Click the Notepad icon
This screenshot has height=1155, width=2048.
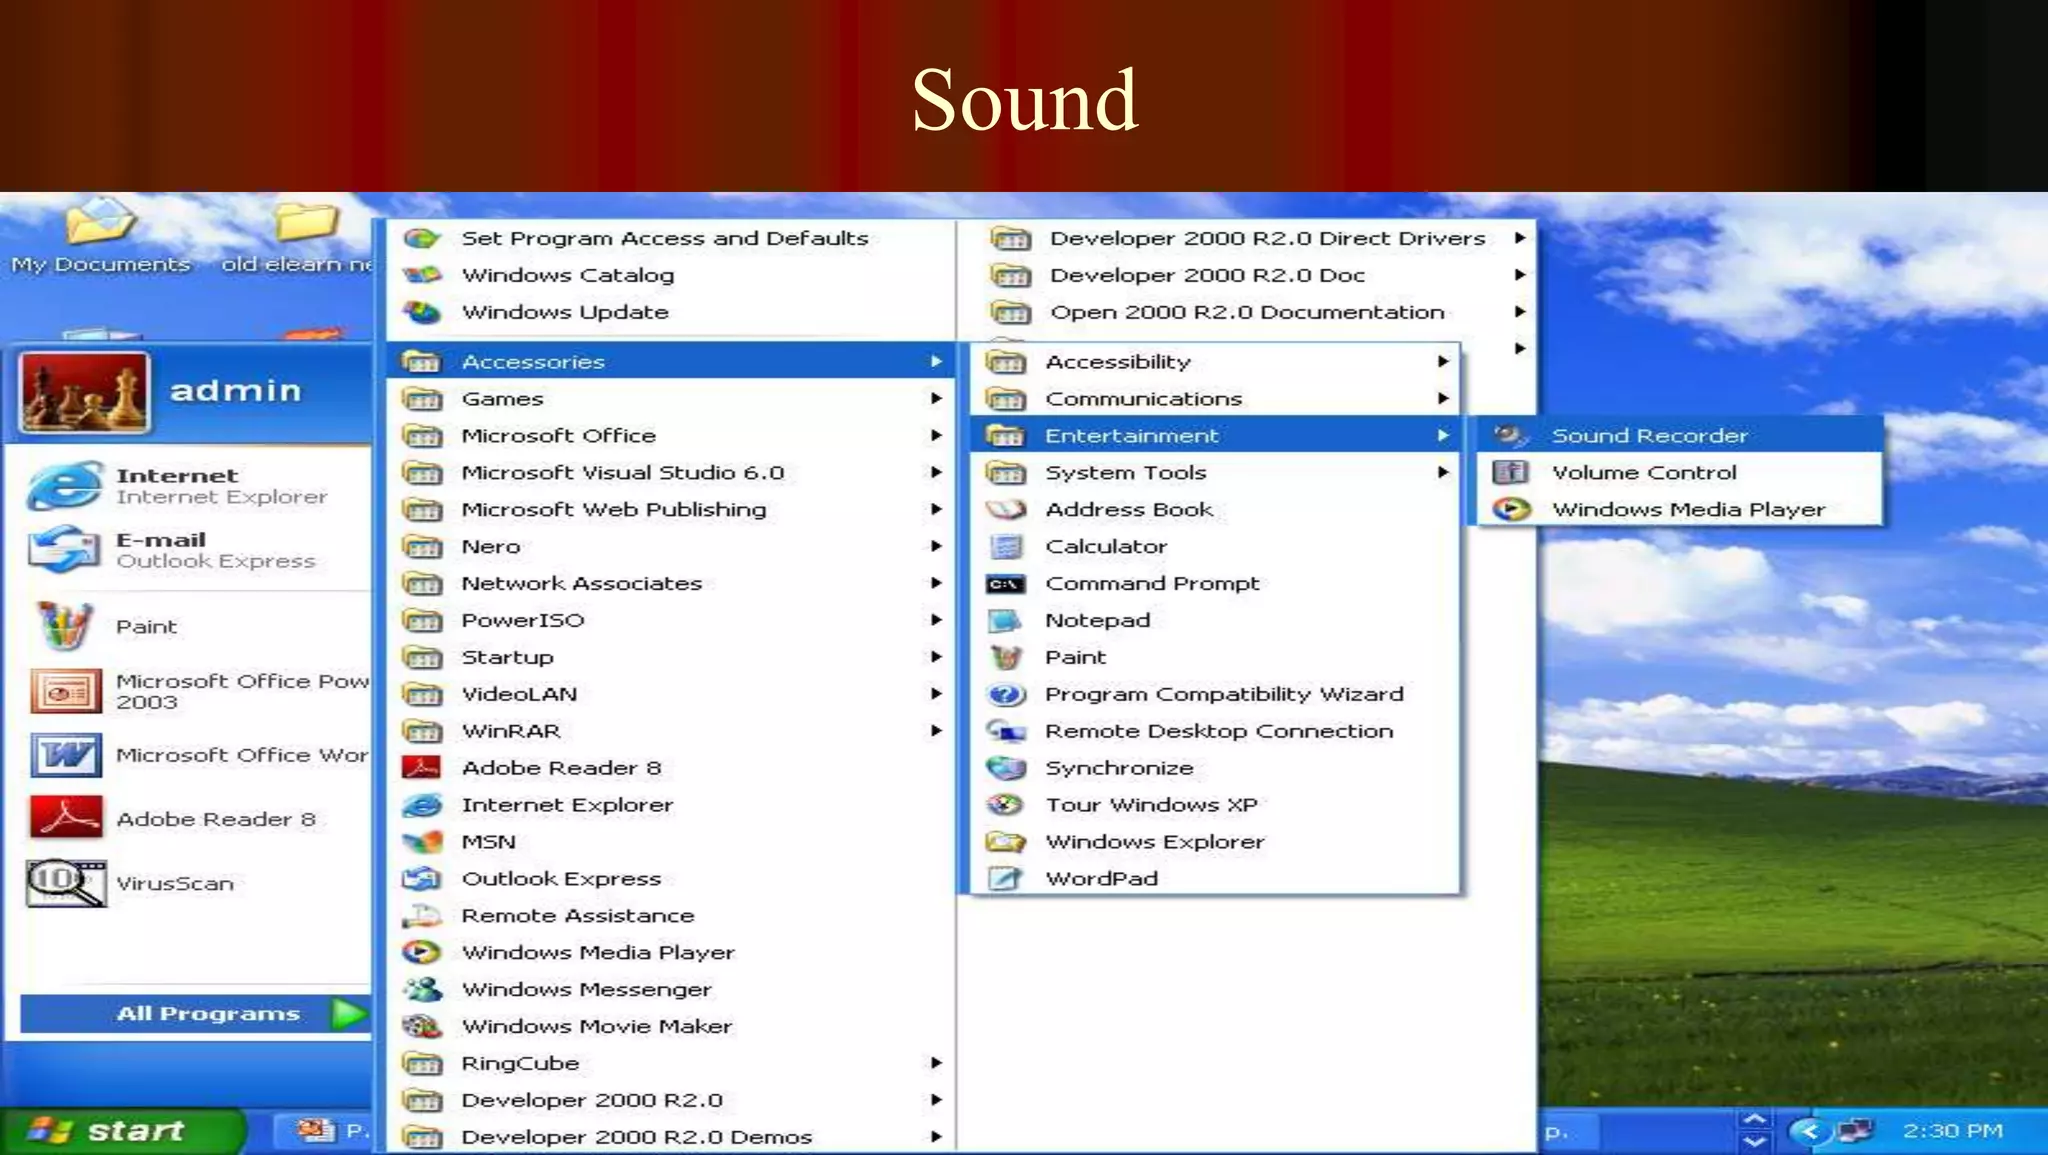pos(1006,620)
